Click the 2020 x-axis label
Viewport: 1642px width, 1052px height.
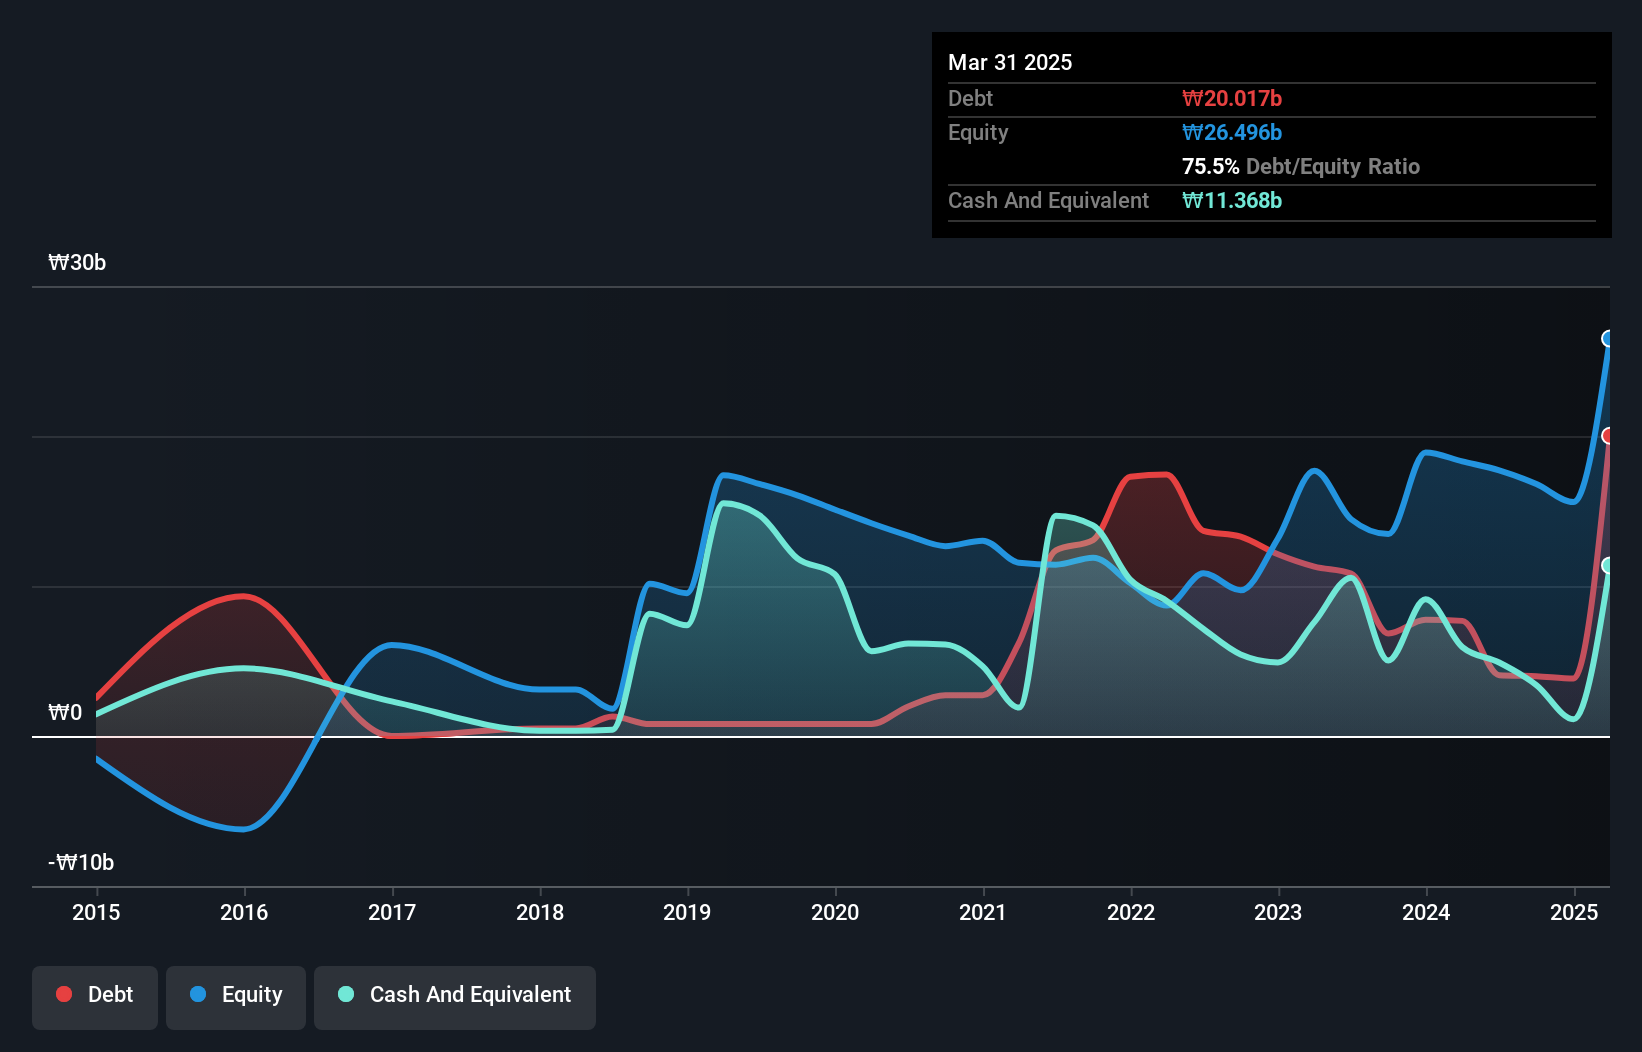[835, 912]
